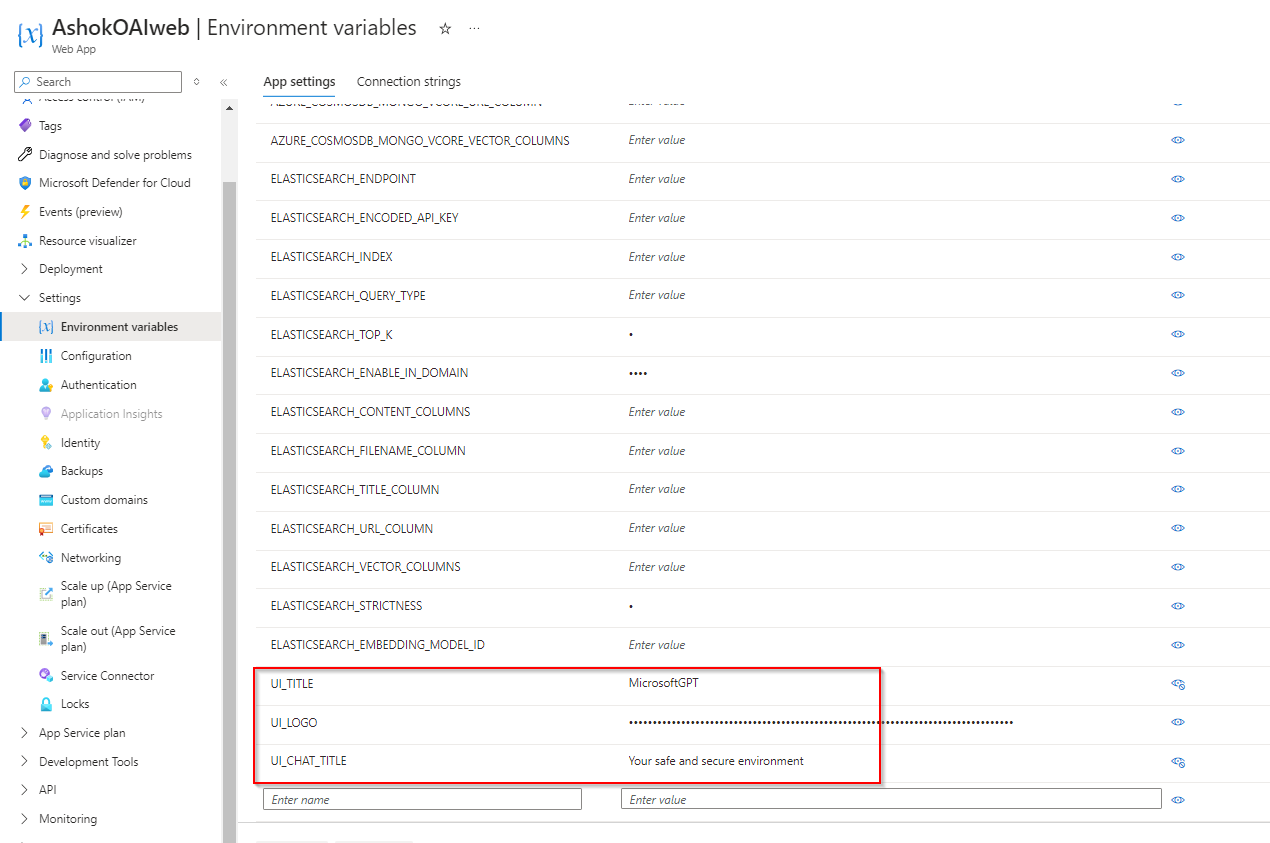The image size is (1270, 843).
Task: Open Custom domains
Action: [x=104, y=500]
